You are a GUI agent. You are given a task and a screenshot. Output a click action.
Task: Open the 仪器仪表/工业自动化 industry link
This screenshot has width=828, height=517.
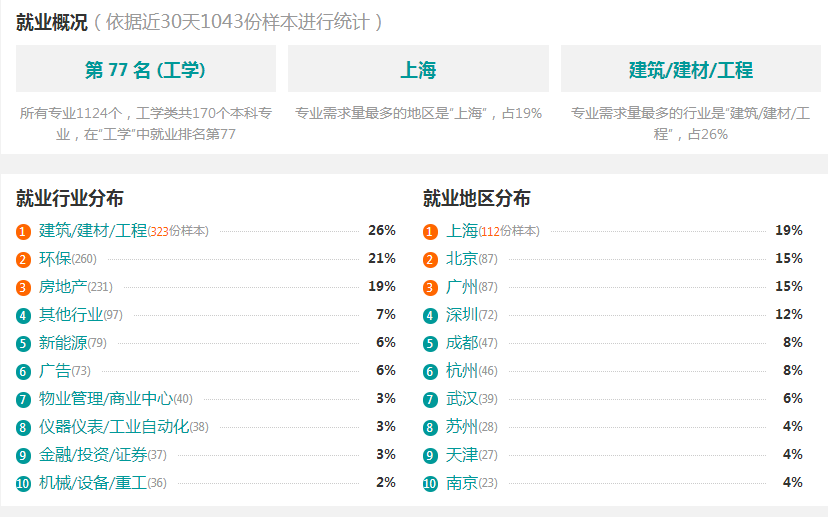coord(114,427)
